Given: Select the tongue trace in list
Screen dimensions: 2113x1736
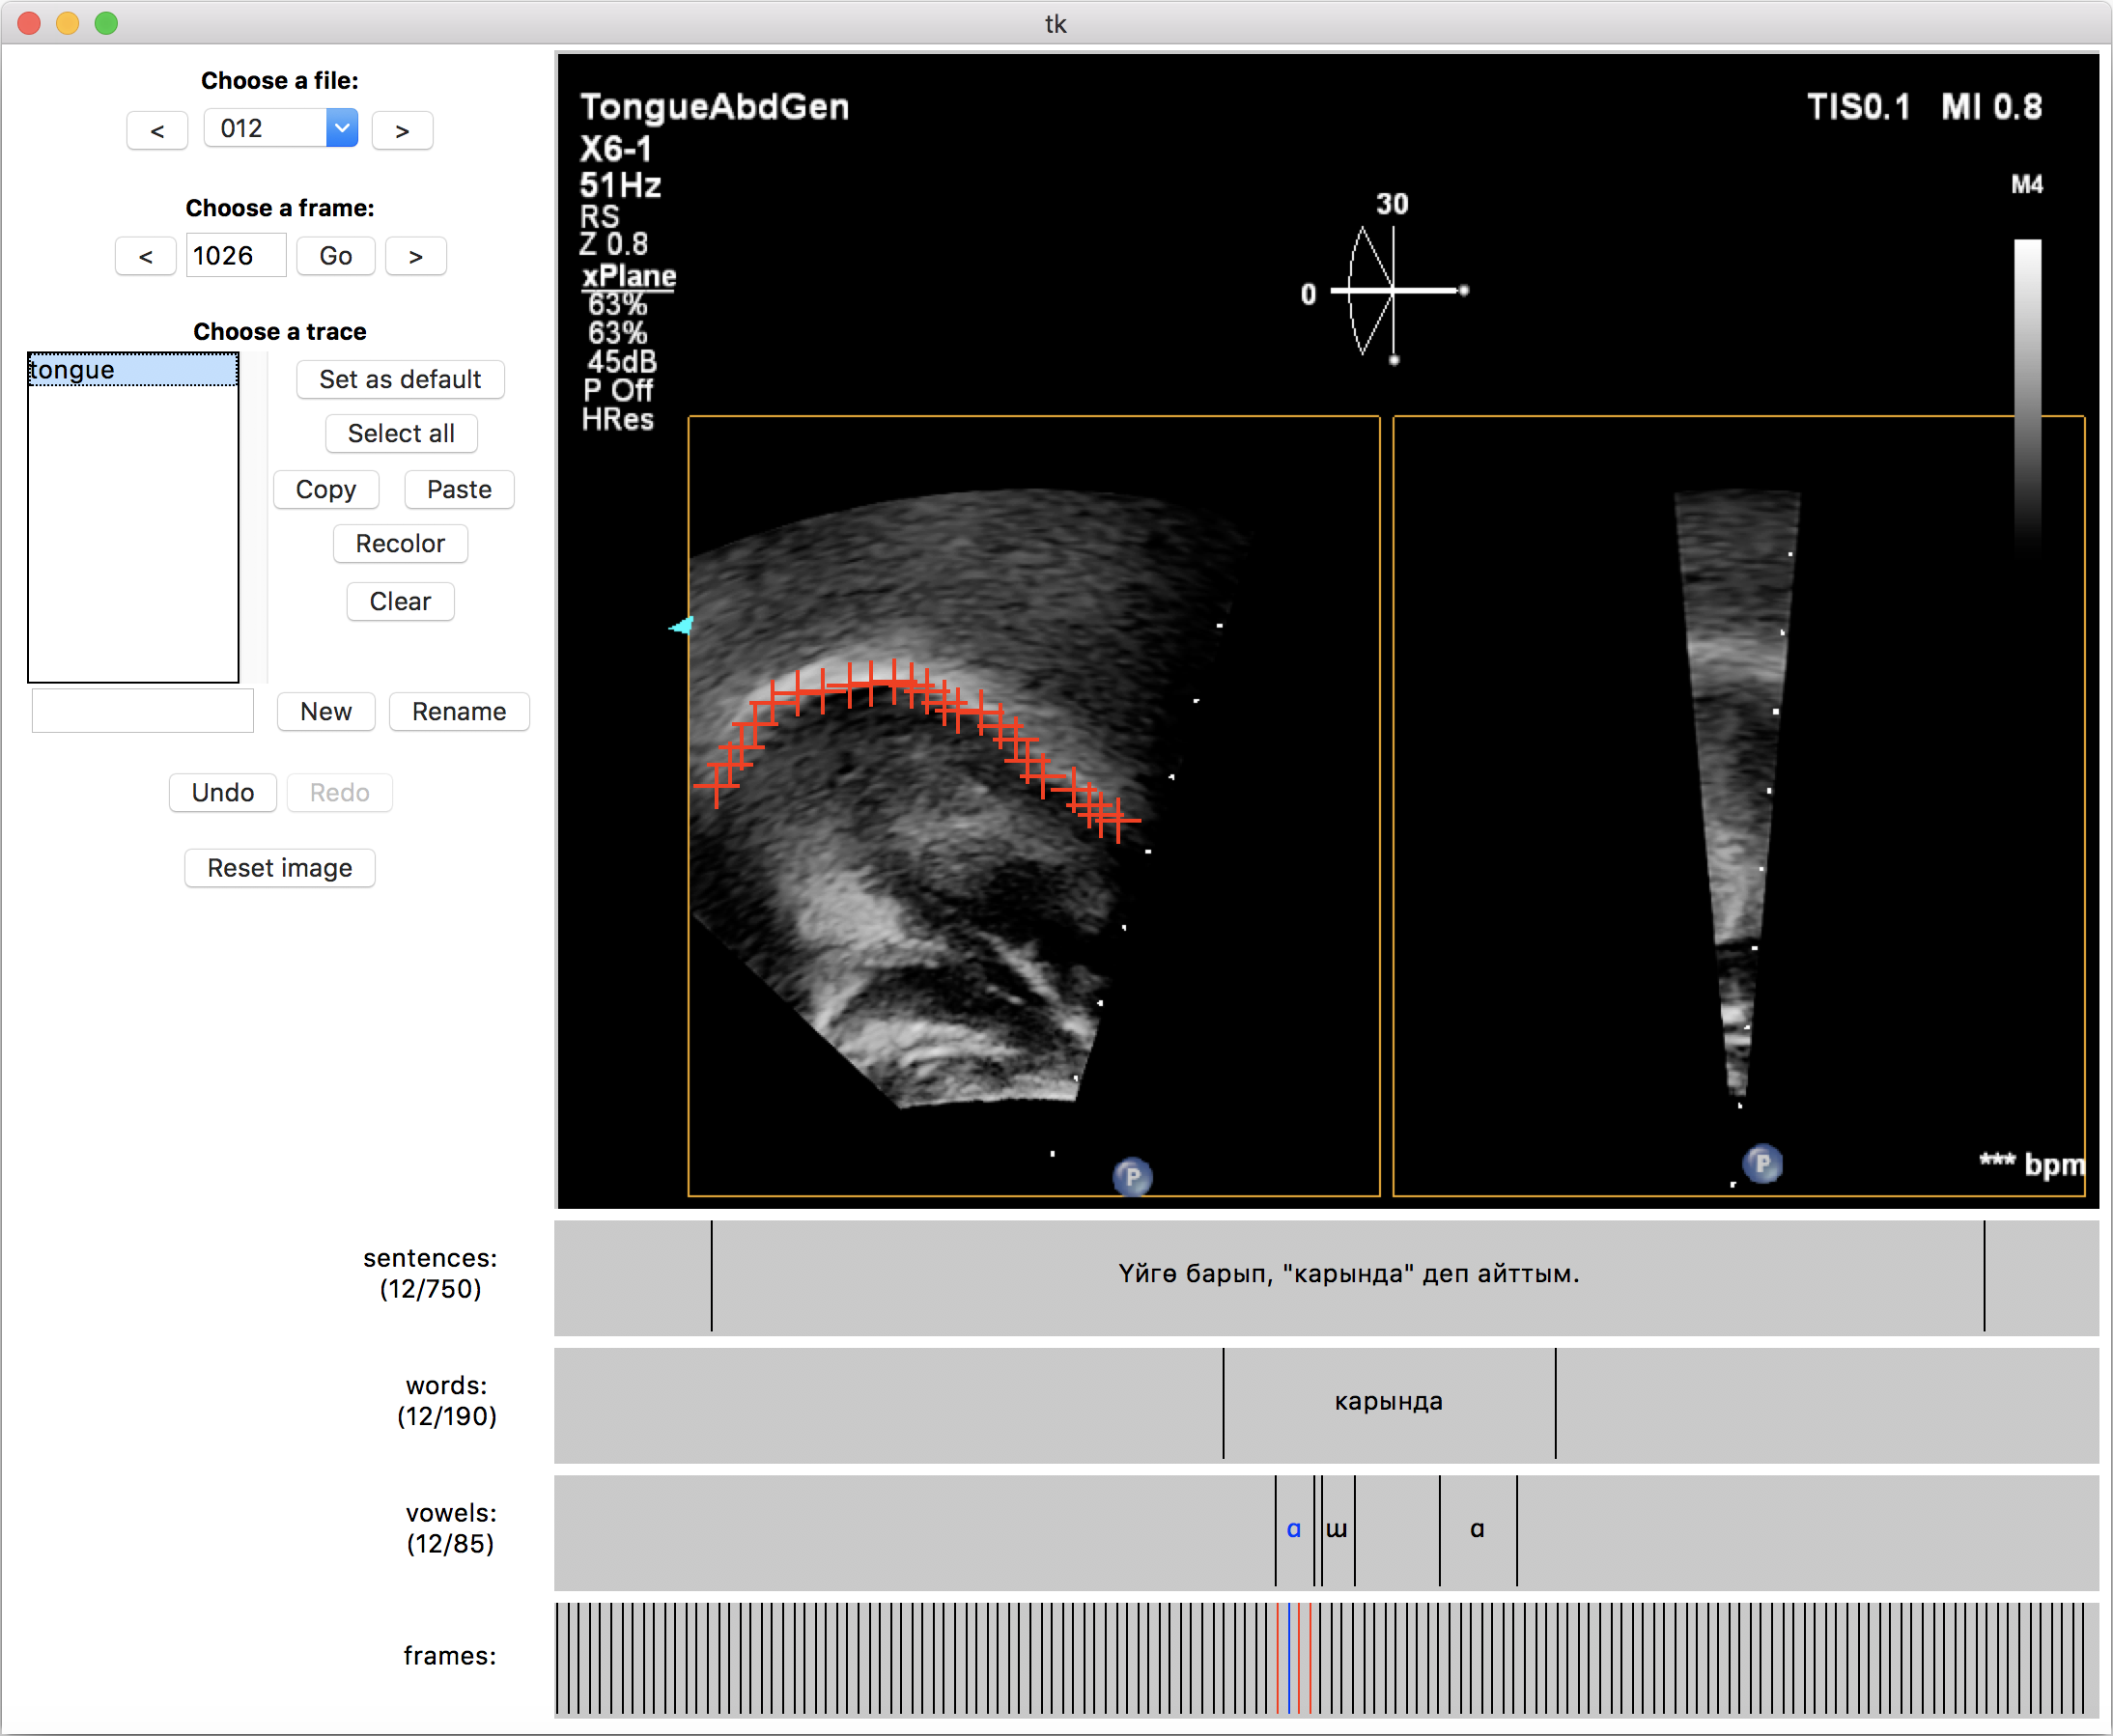Looking at the screenshot, I should click(132, 371).
